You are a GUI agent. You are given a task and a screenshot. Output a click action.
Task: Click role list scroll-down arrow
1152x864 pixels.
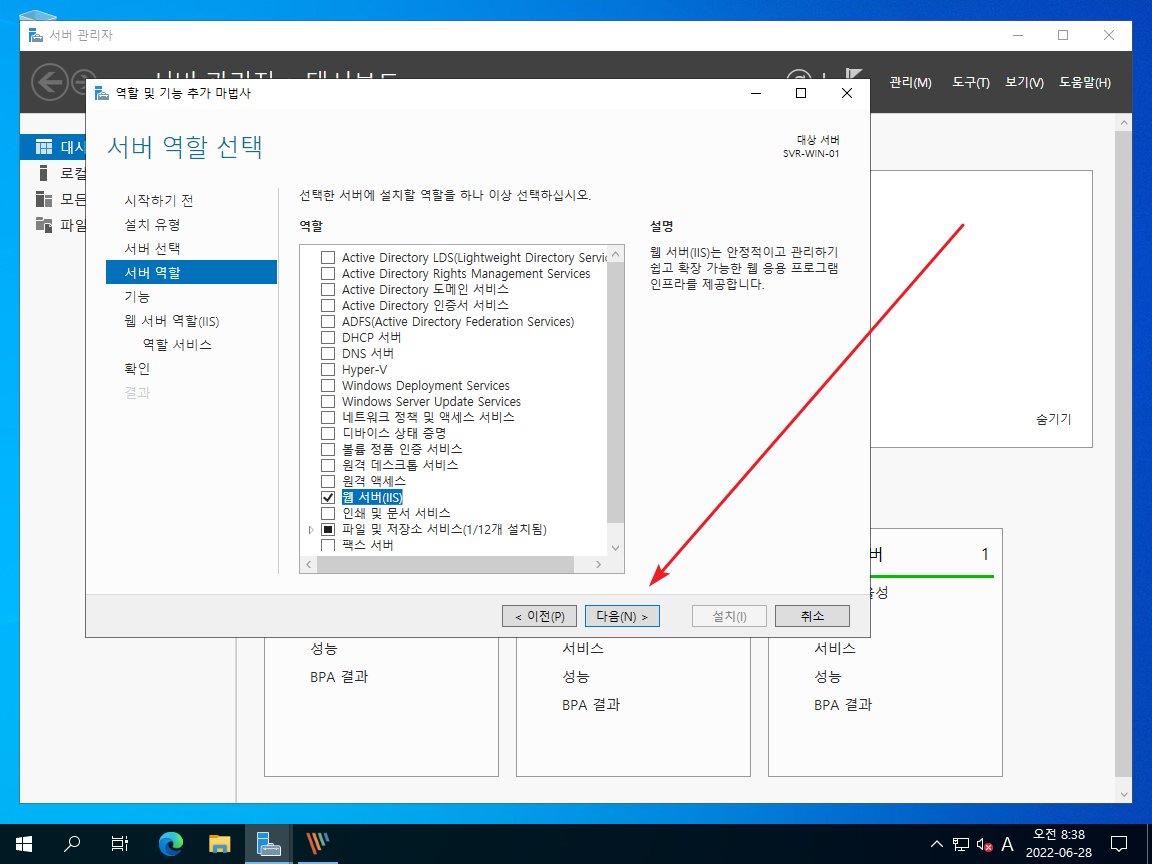tap(616, 548)
